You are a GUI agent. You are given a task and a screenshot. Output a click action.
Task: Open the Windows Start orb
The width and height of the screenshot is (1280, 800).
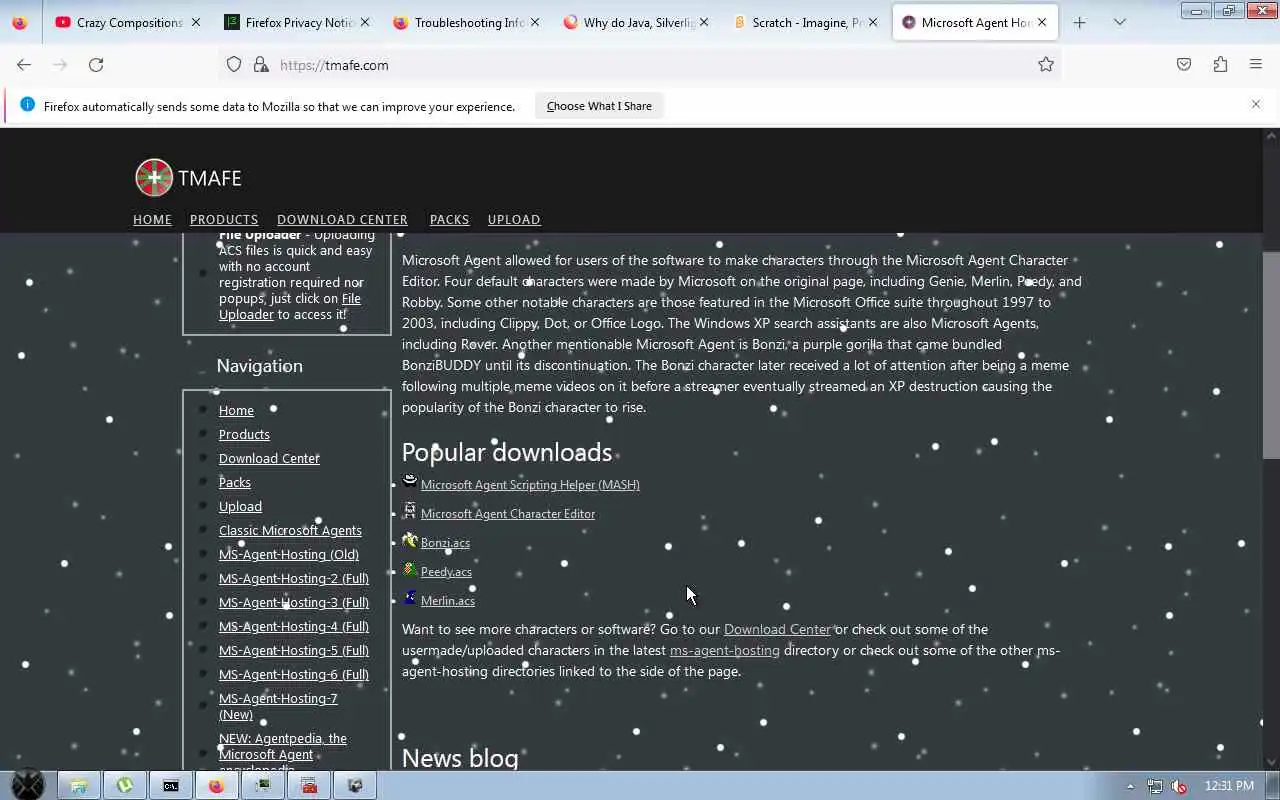pos(28,785)
